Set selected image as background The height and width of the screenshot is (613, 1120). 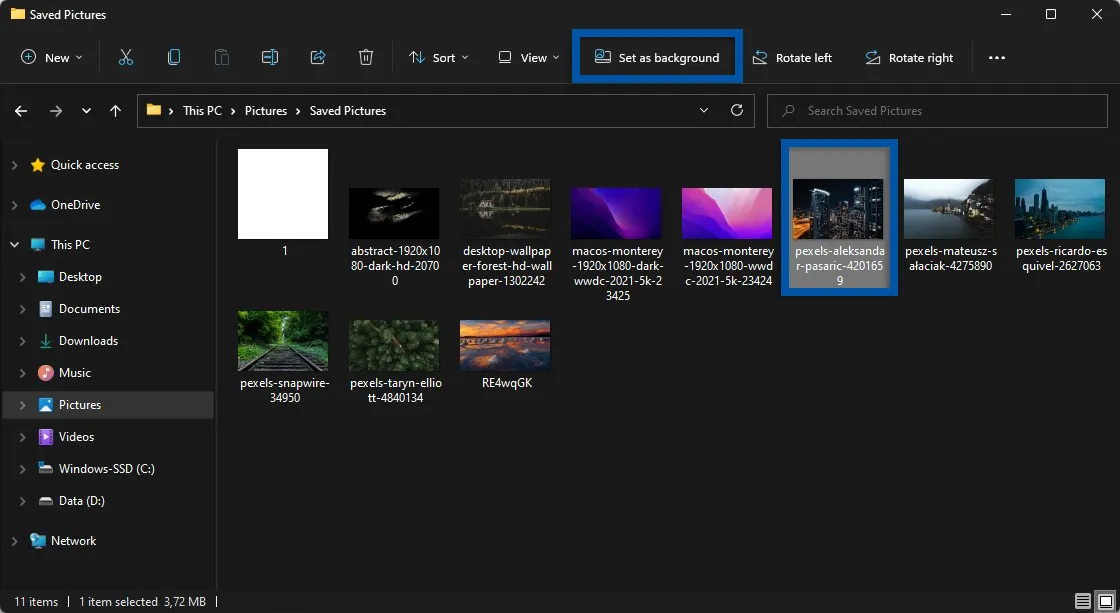click(x=656, y=57)
